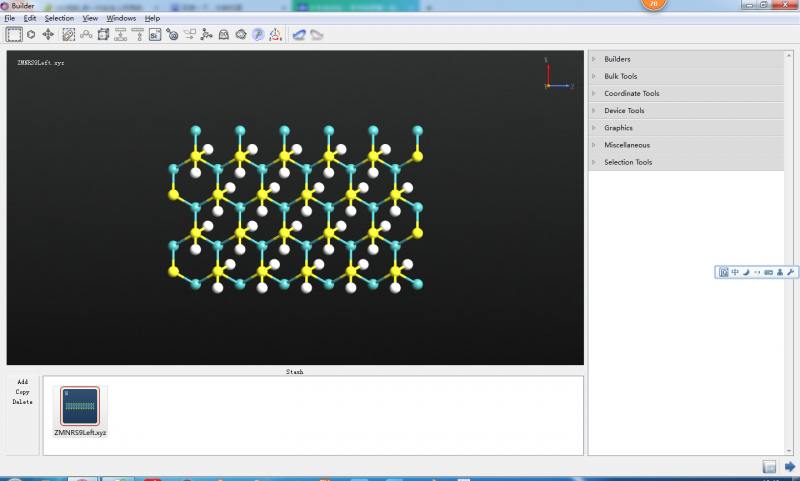Click the blue undo arrow icon
Screen dimensions: 800x481
tap(298, 35)
